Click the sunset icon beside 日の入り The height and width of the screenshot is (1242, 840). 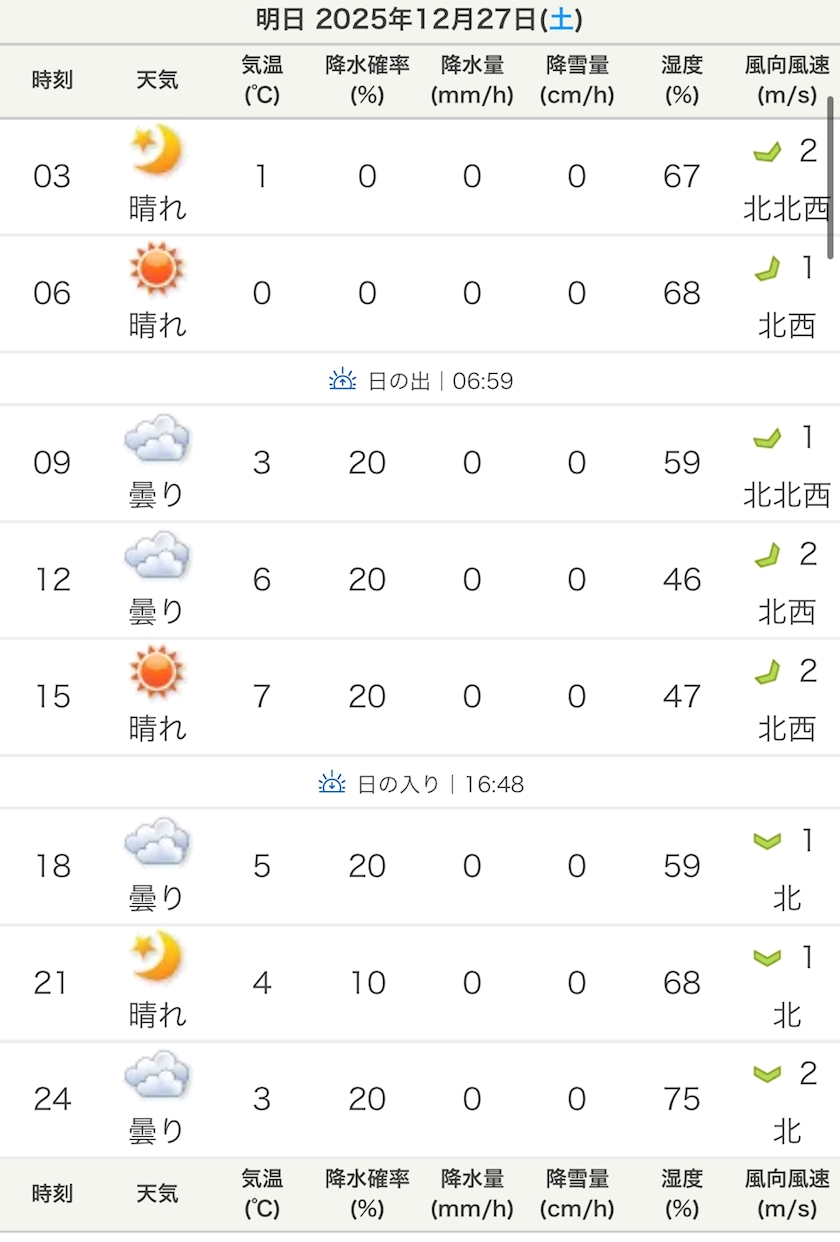tap(332, 783)
